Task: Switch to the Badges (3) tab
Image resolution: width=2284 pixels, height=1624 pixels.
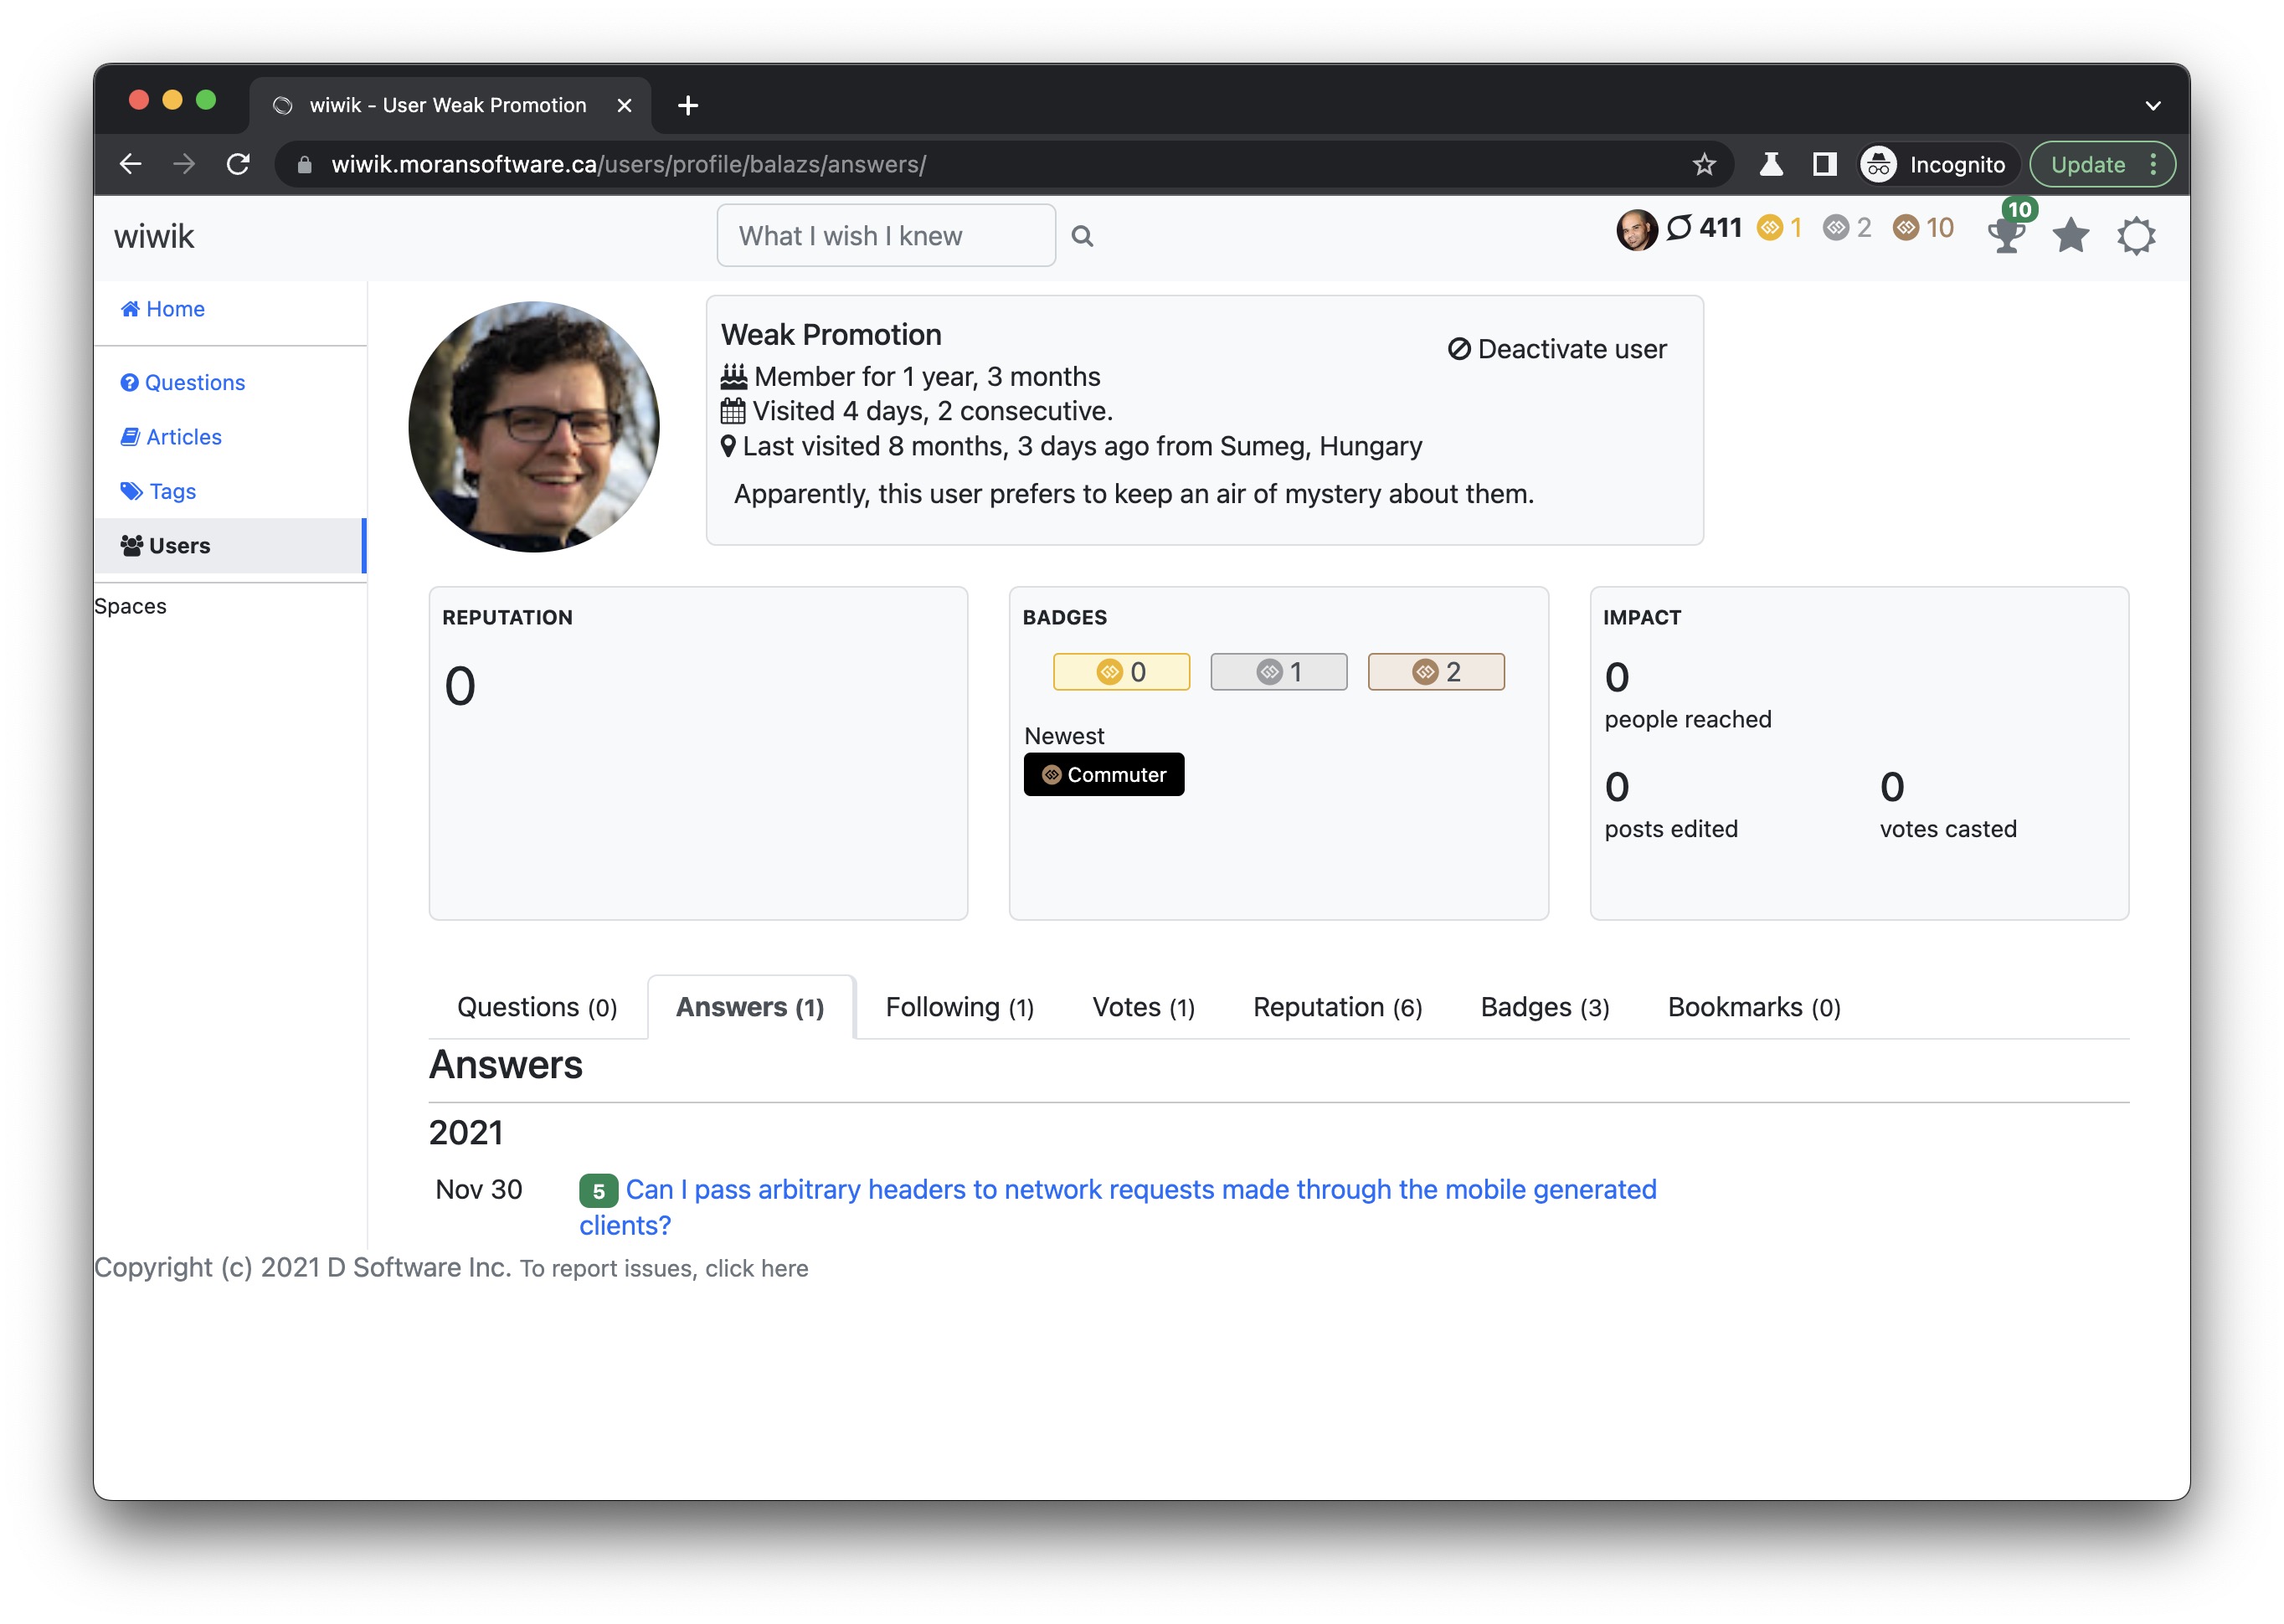Action: tap(1543, 1007)
